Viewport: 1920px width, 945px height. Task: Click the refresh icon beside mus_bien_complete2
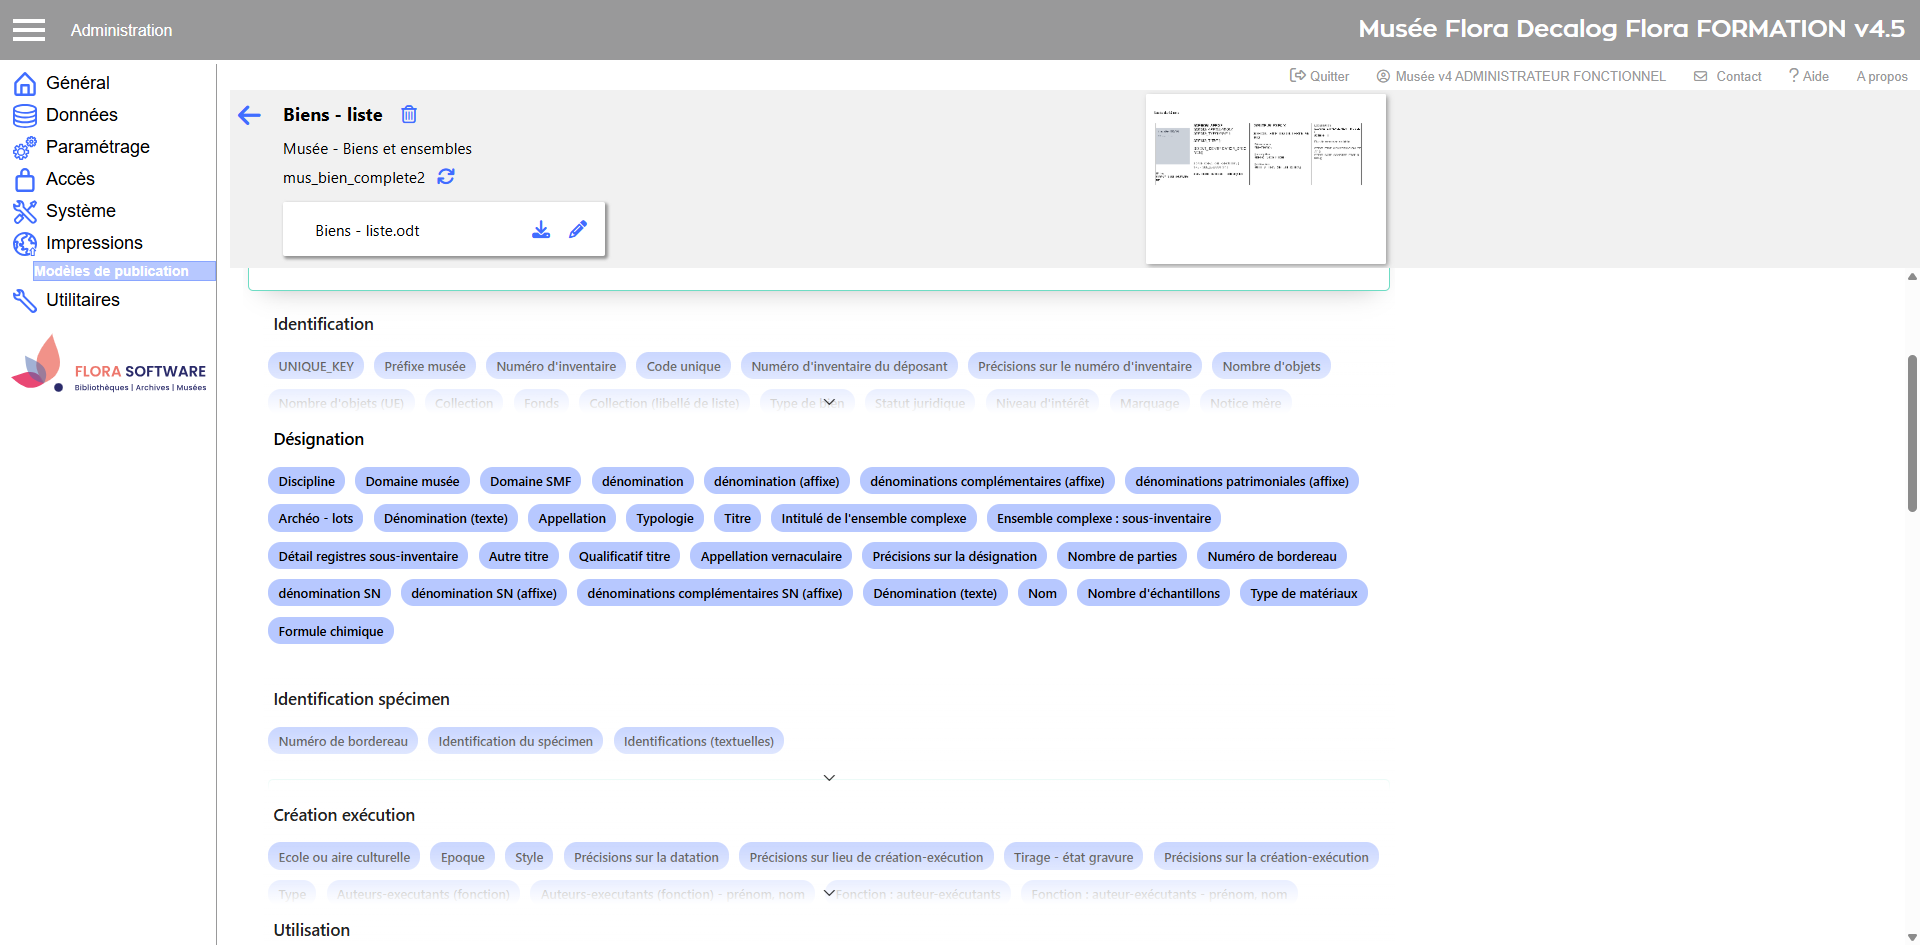(446, 177)
